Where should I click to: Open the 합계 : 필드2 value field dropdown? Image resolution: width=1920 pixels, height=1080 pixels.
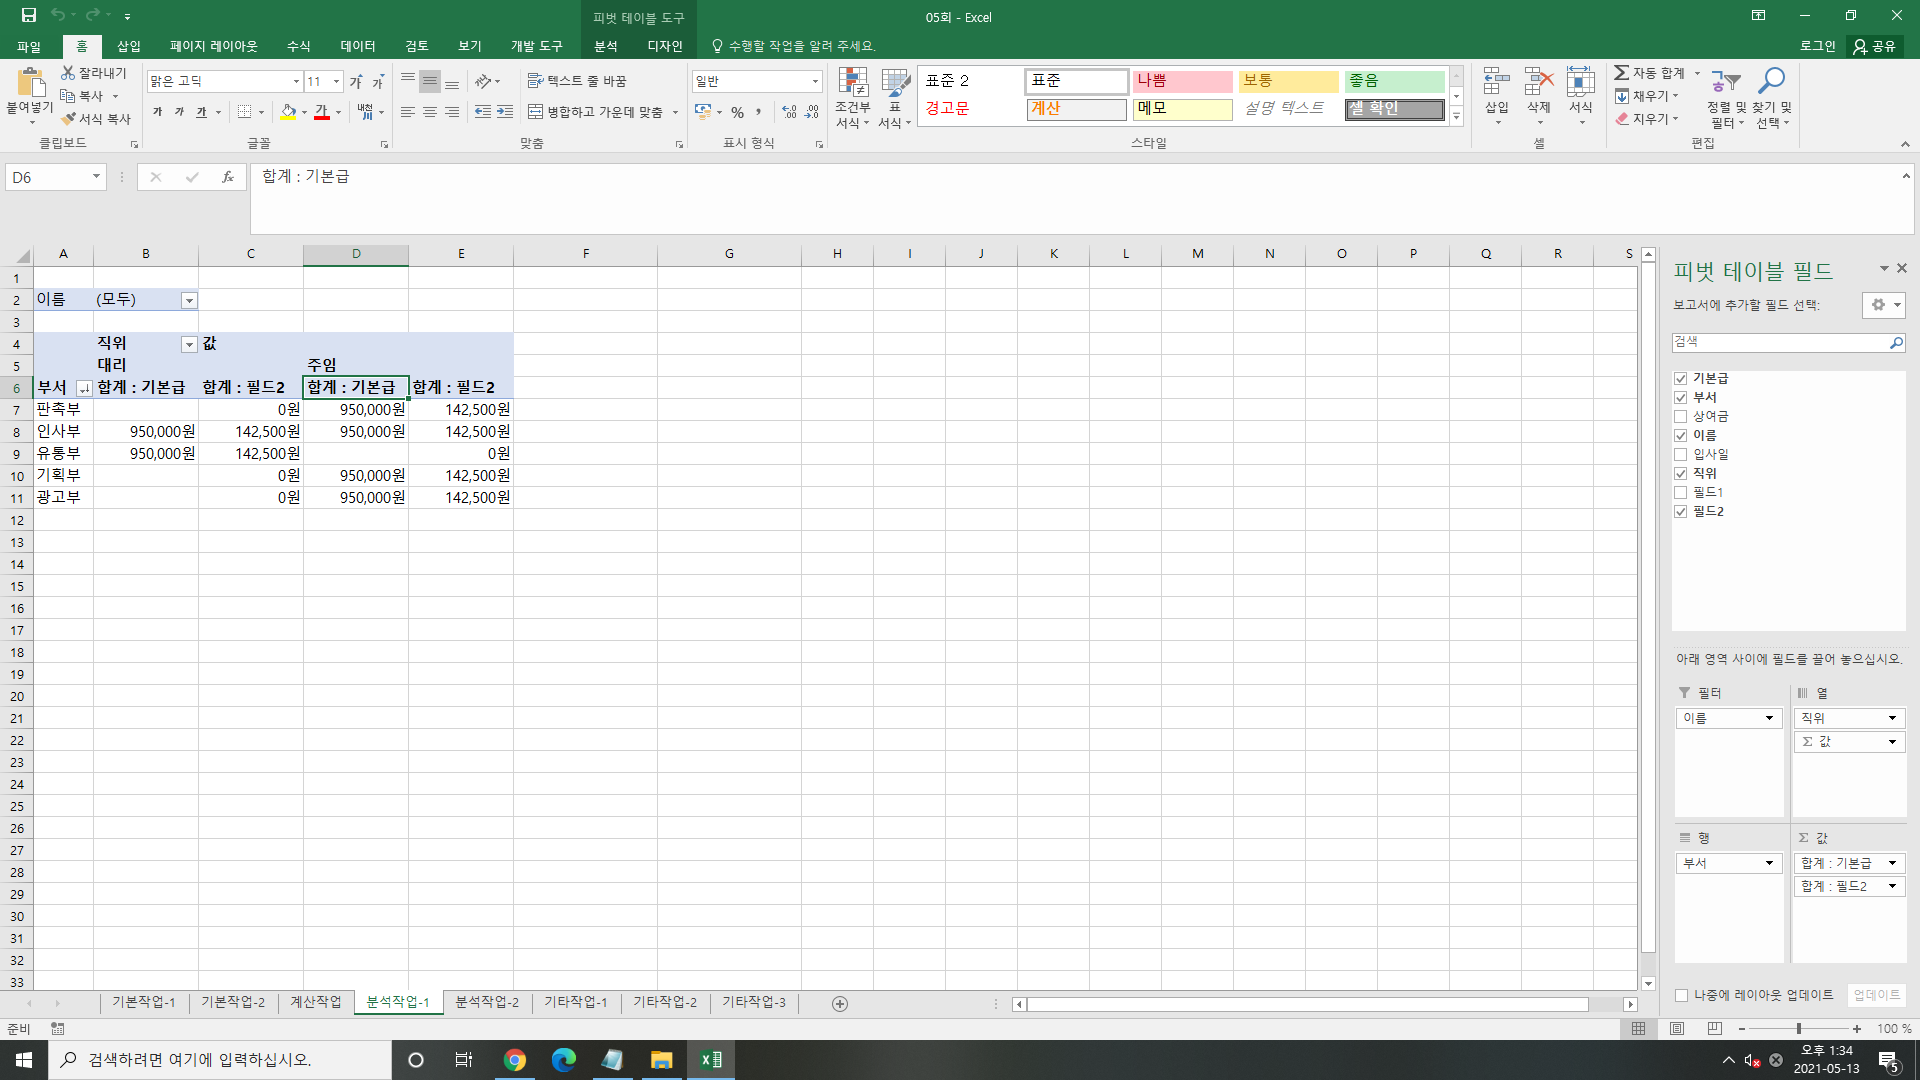pos(1892,887)
